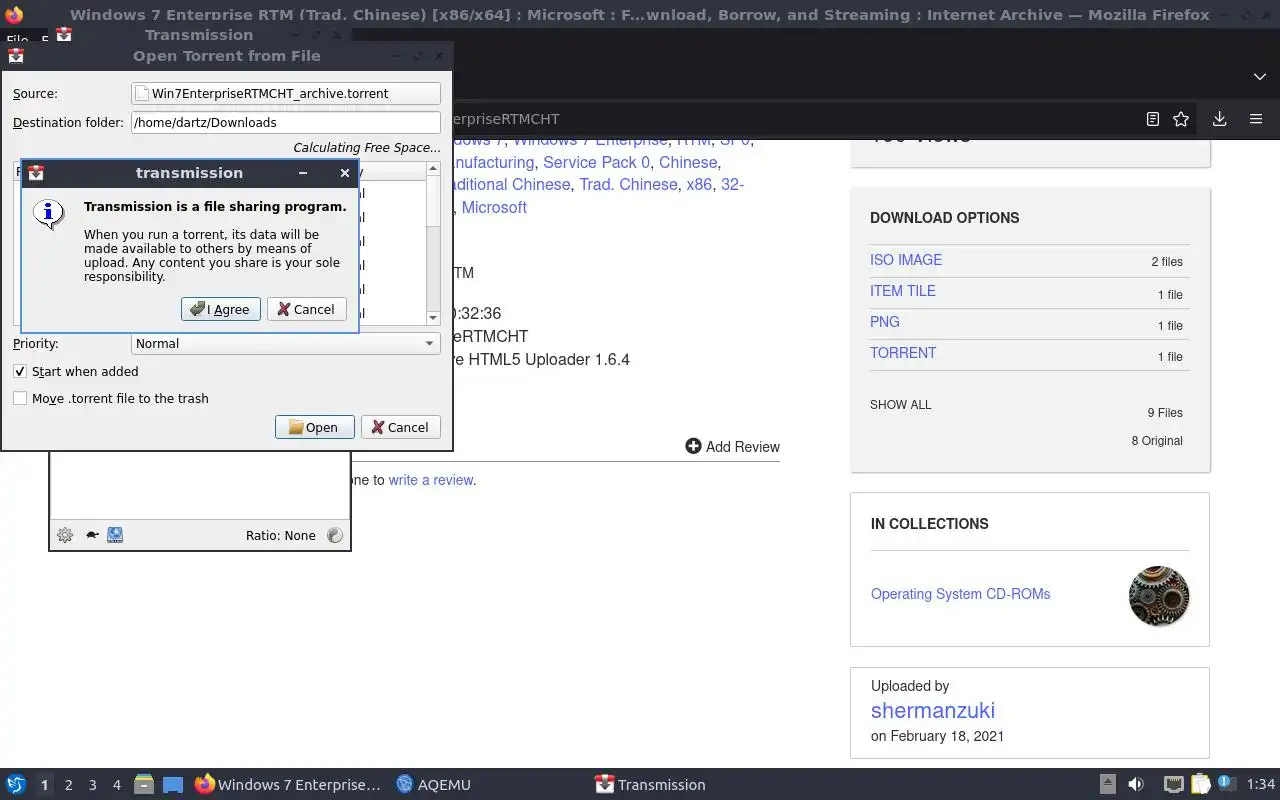Click the write a review link
1280x800 pixels.
coord(431,480)
